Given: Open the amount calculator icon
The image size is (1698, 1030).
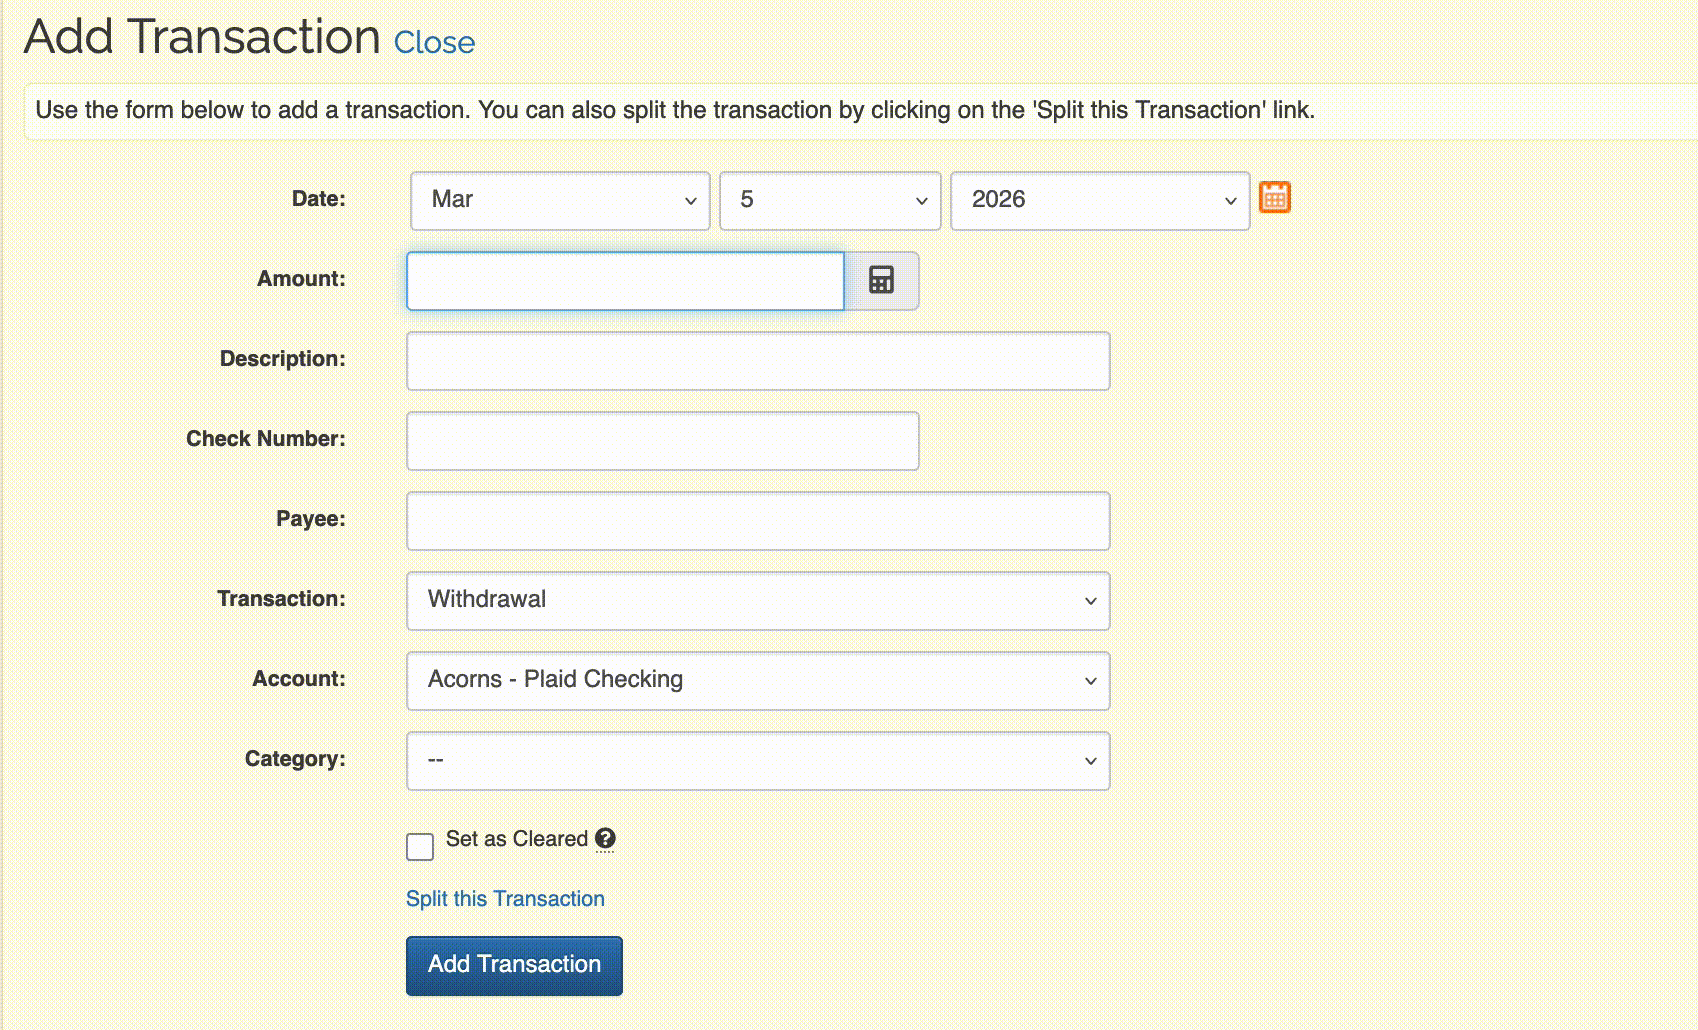Looking at the screenshot, I should click(881, 280).
